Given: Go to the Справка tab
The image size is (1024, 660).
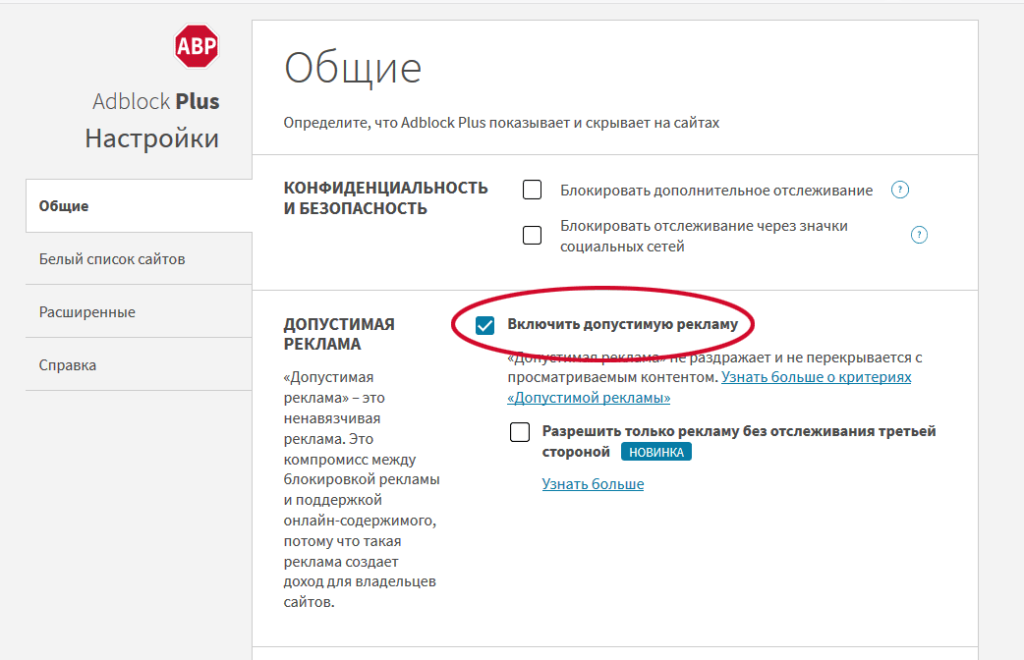Looking at the screenshot, I should [68, 365].
